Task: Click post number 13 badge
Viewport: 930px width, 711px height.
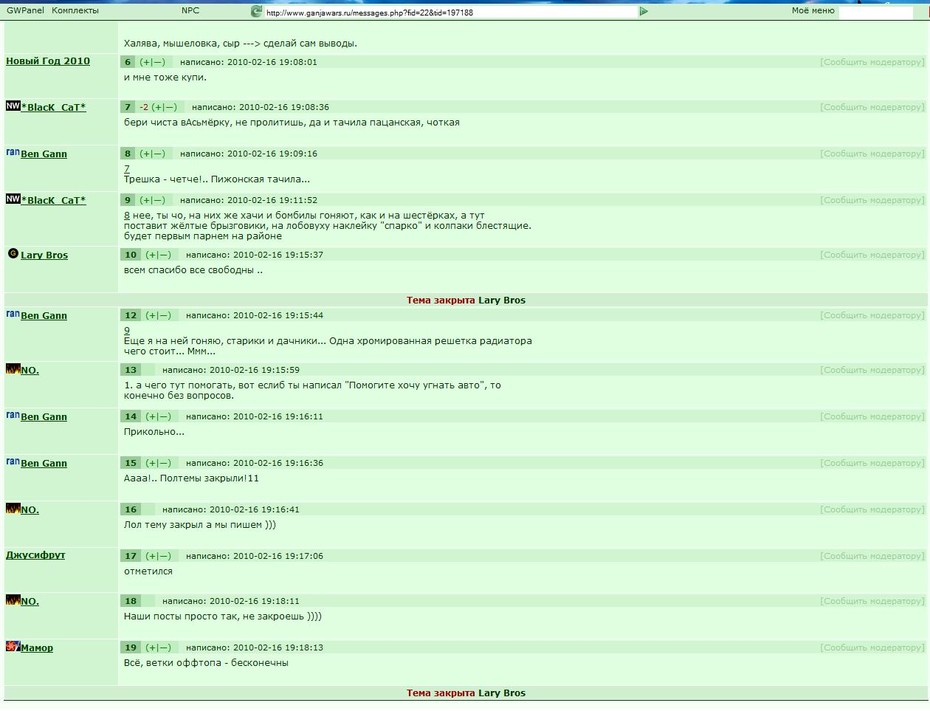Action: coord(130,370)
